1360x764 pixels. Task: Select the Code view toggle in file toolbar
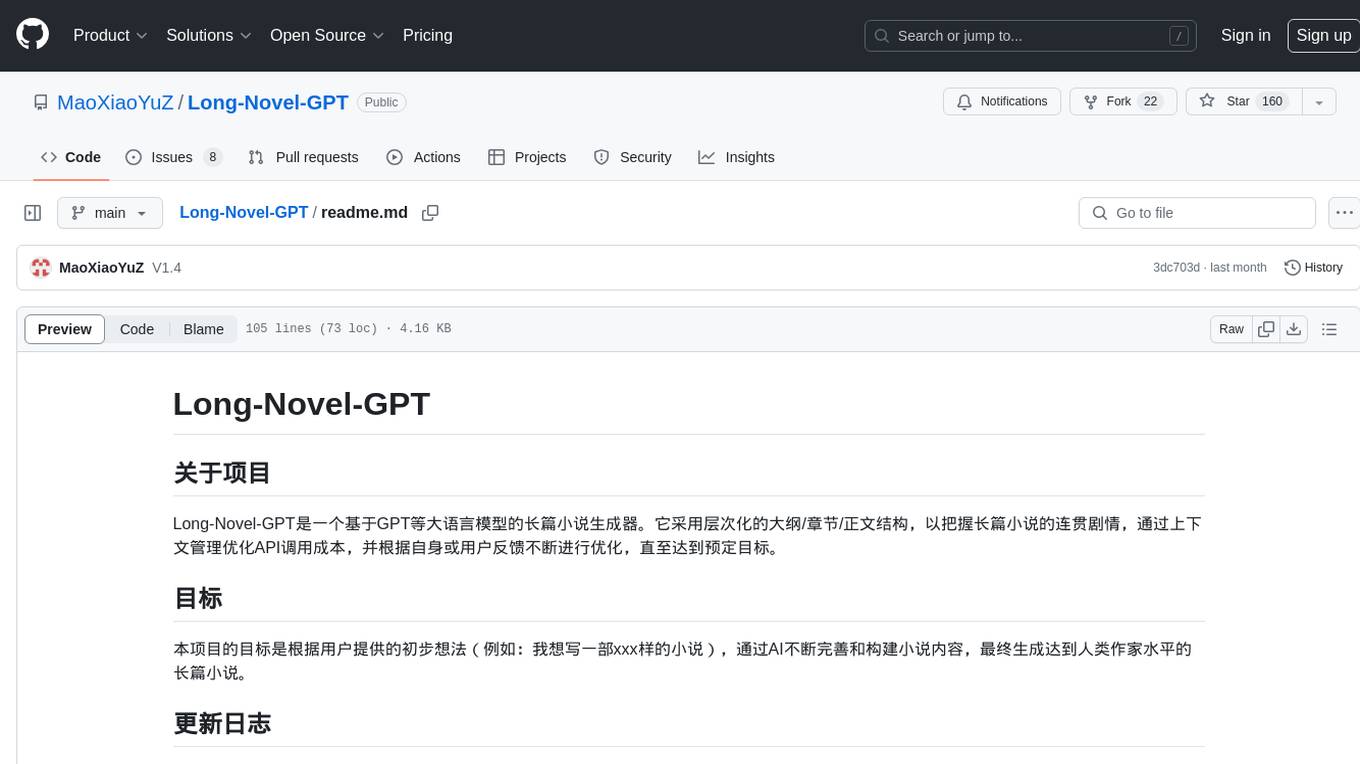point(137,329)
